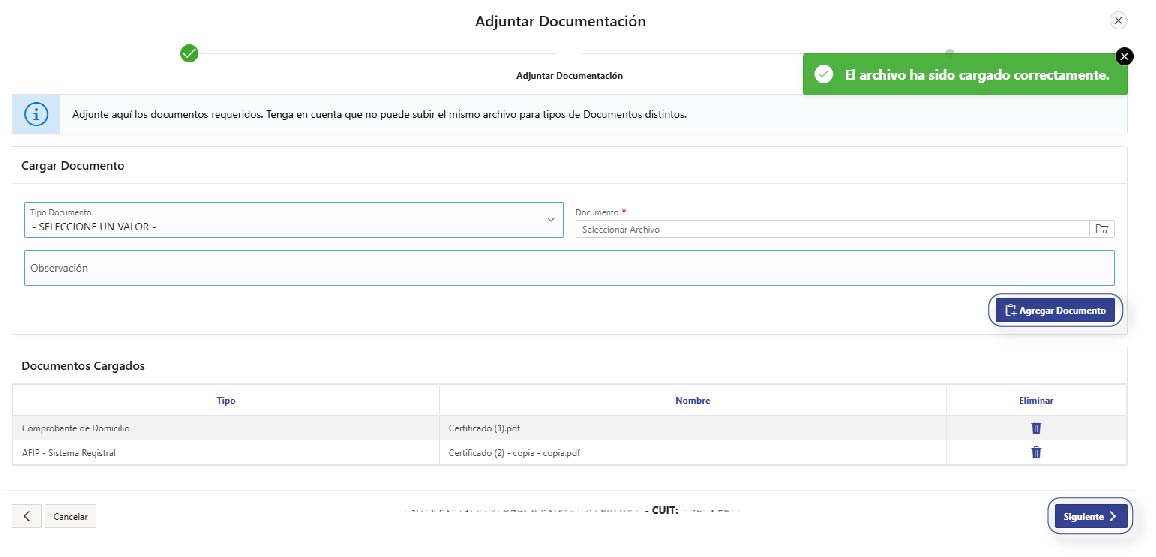Close the Adjuntar Documentación dialog
Viewport: 1156px width, 557px height.
(x=1118, y=20)
